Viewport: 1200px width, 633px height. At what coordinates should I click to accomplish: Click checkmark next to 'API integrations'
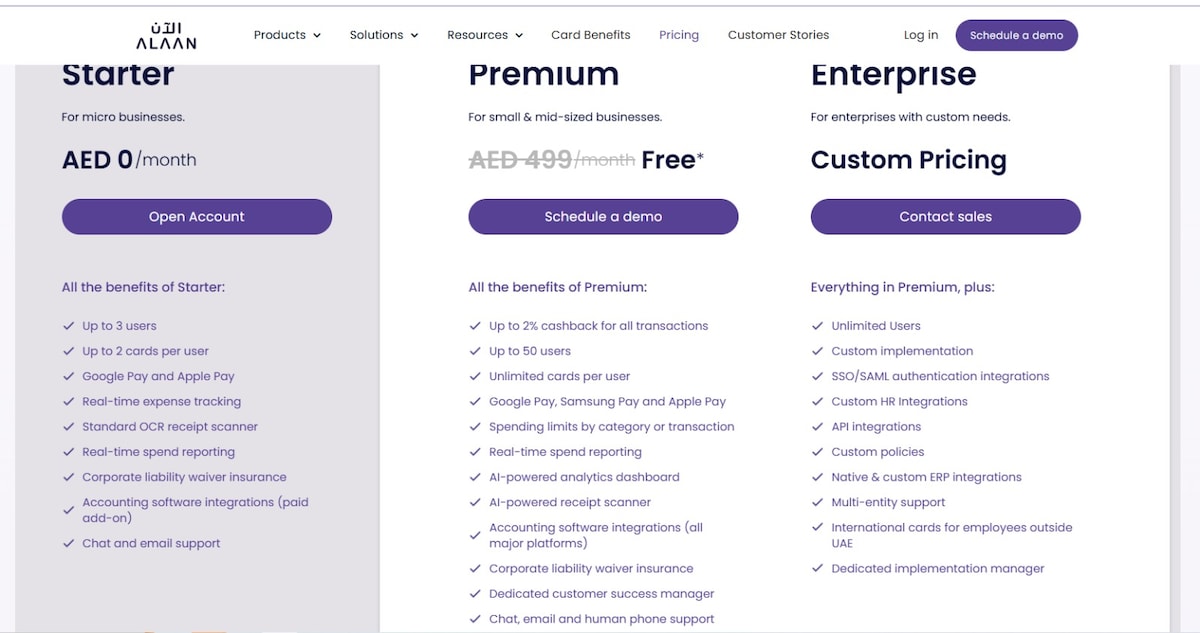click(817, 426)
